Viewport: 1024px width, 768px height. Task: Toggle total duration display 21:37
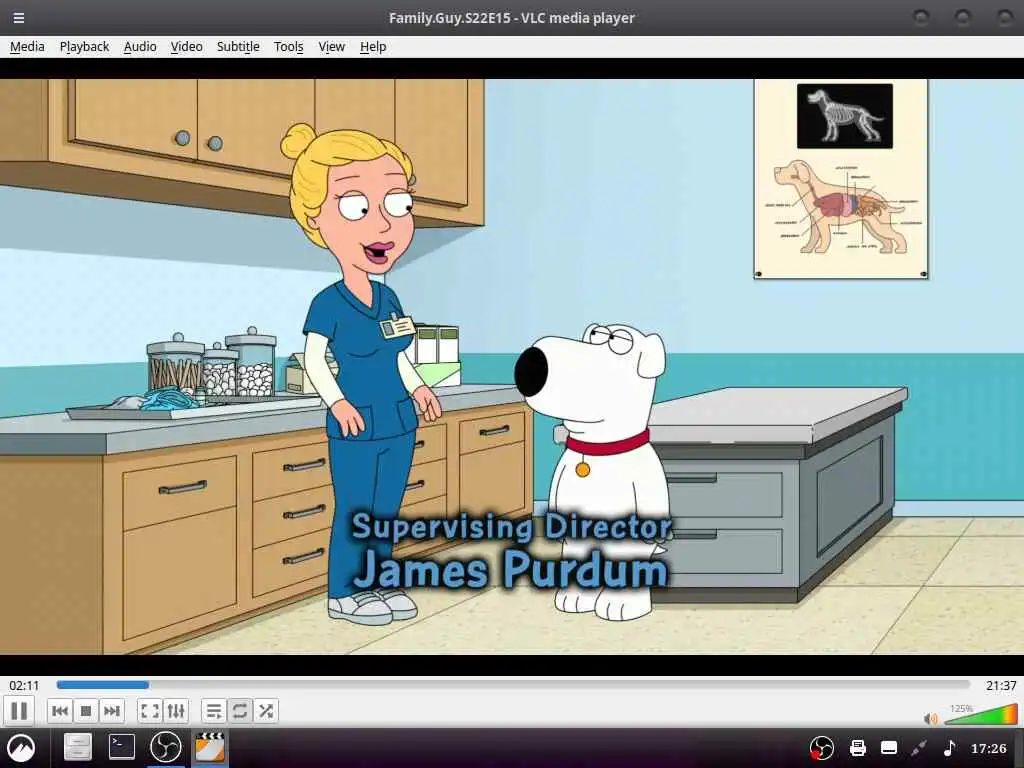coord(1000,685)
